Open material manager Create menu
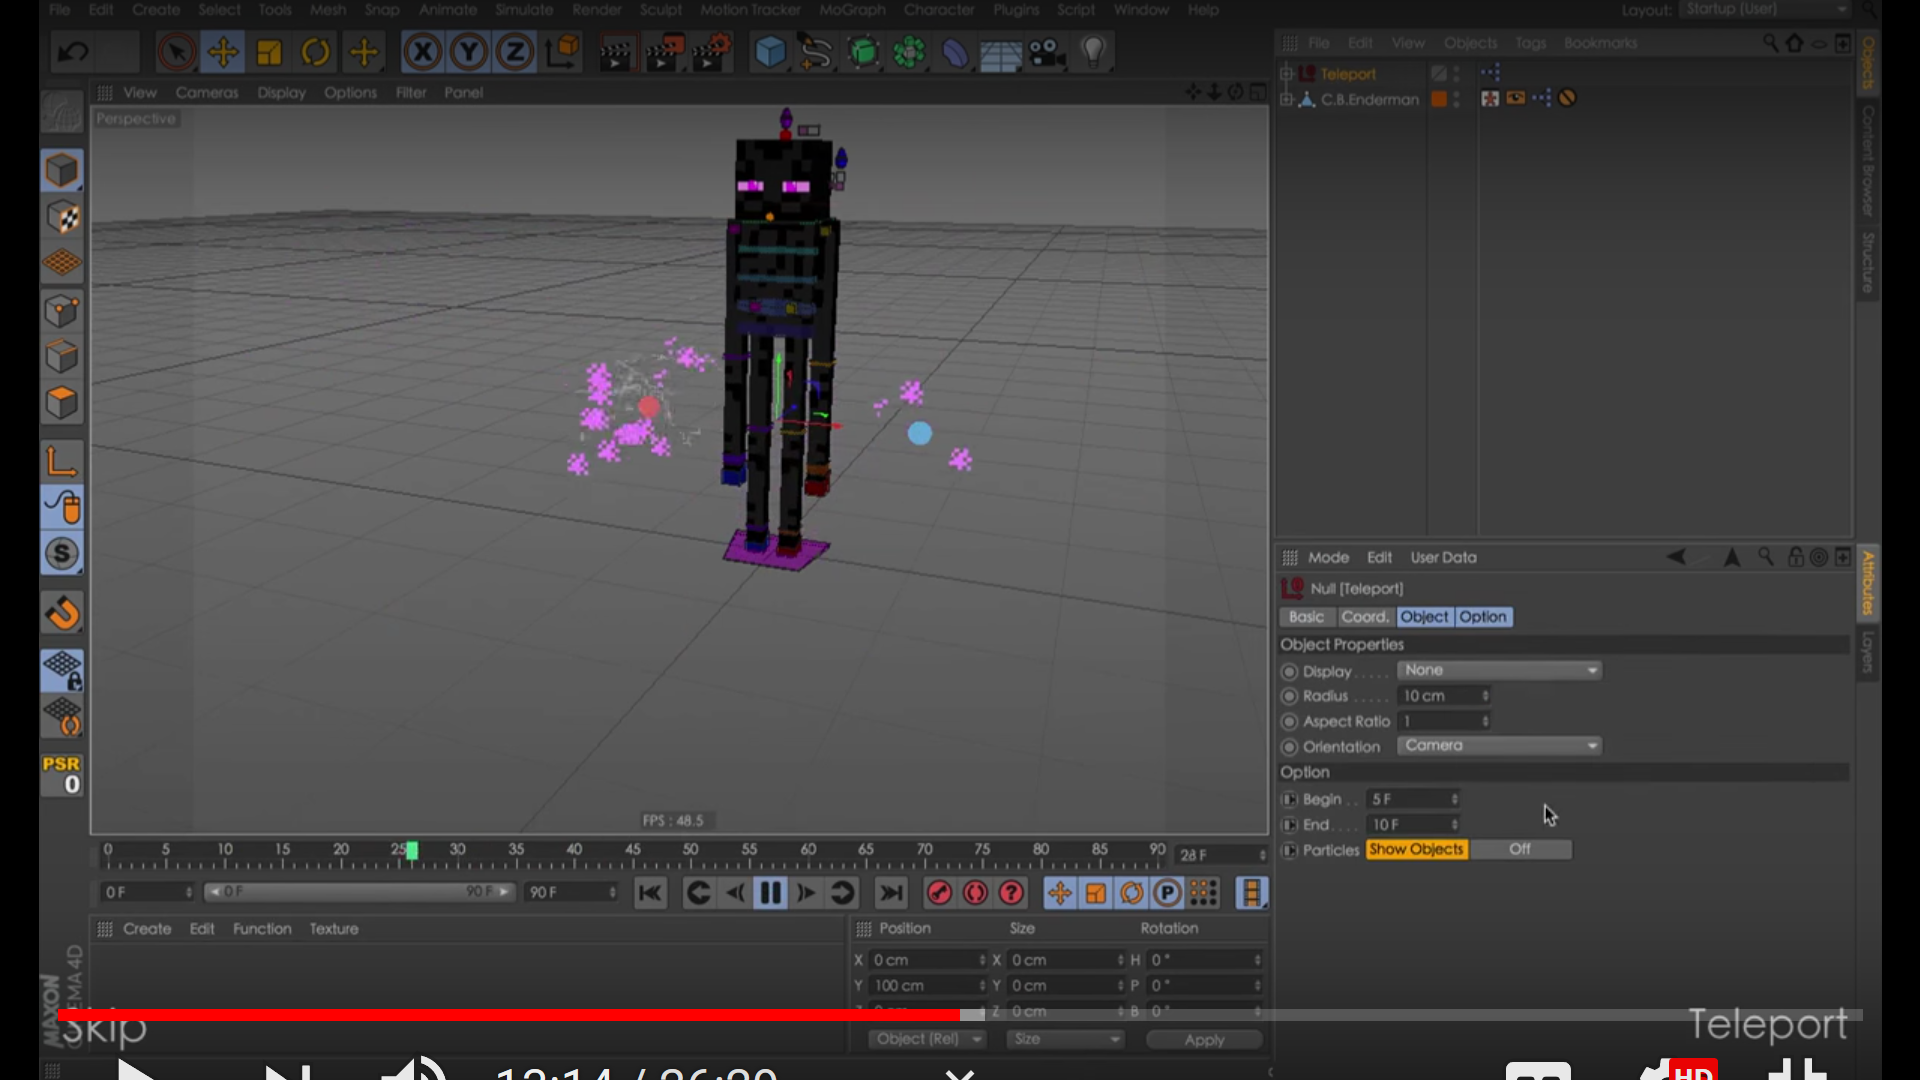 tap(147, 929)
